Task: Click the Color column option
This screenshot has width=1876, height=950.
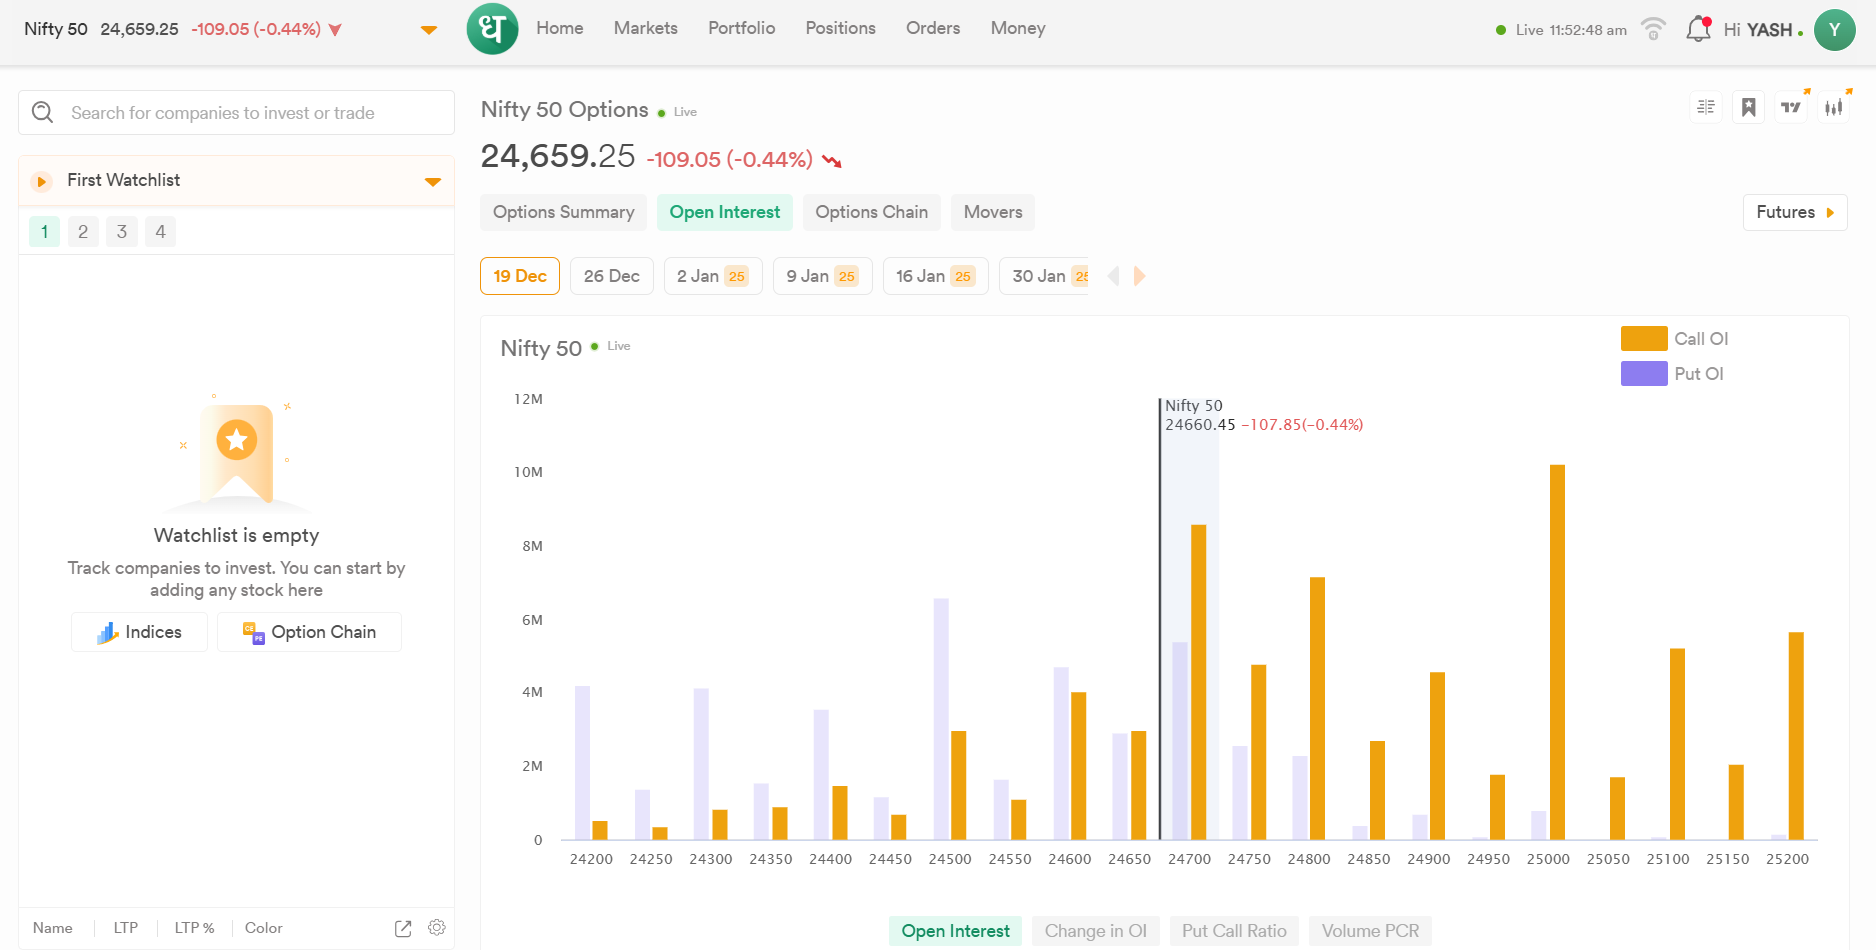Action: pos(264,928)
